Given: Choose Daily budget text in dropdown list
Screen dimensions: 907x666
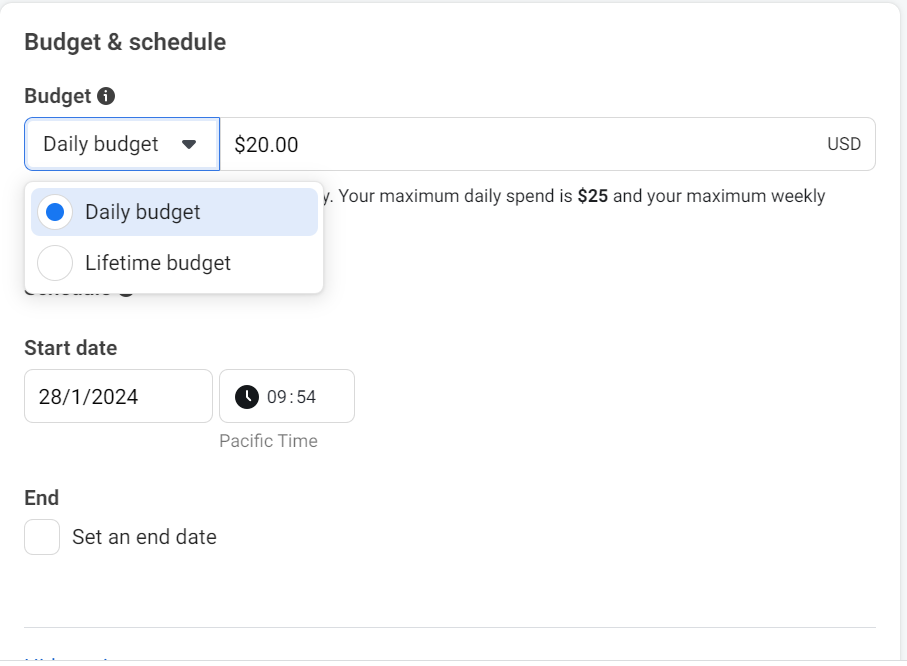Looking at the screenshot, I should [143, 212].
